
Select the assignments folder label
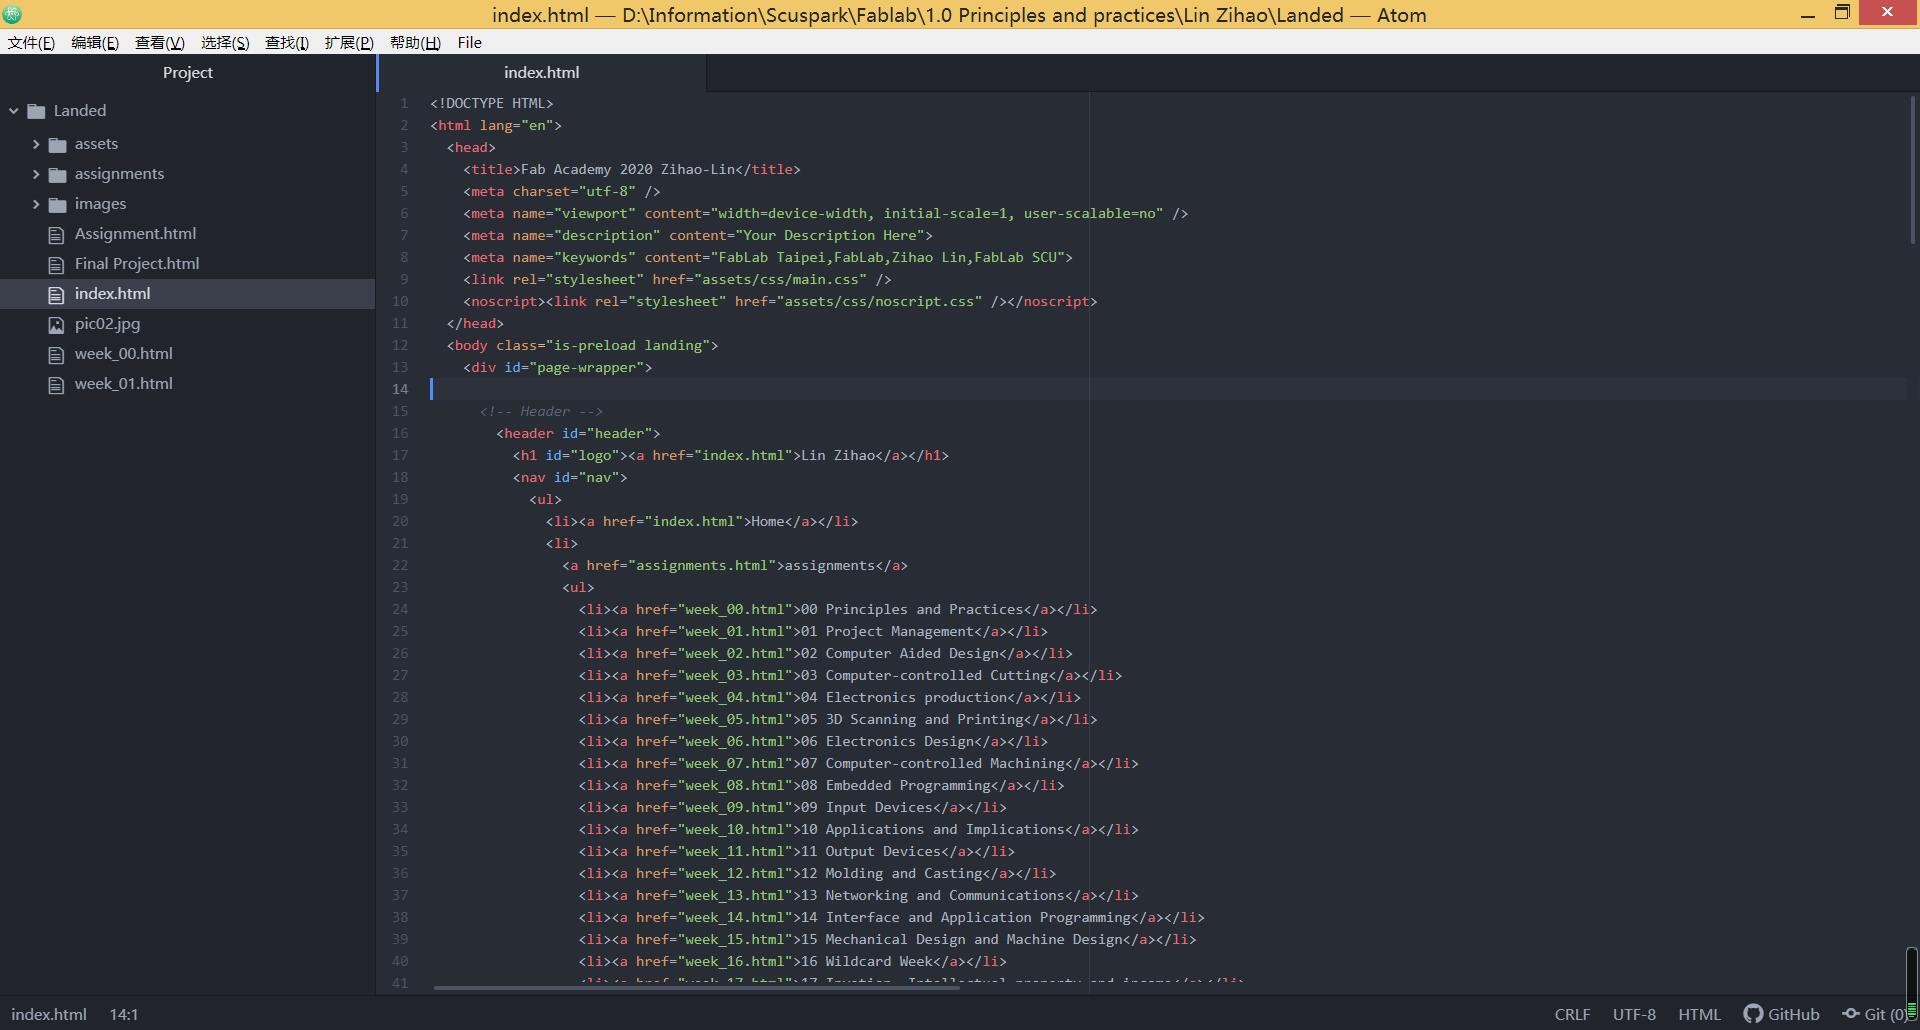(119, 174)
